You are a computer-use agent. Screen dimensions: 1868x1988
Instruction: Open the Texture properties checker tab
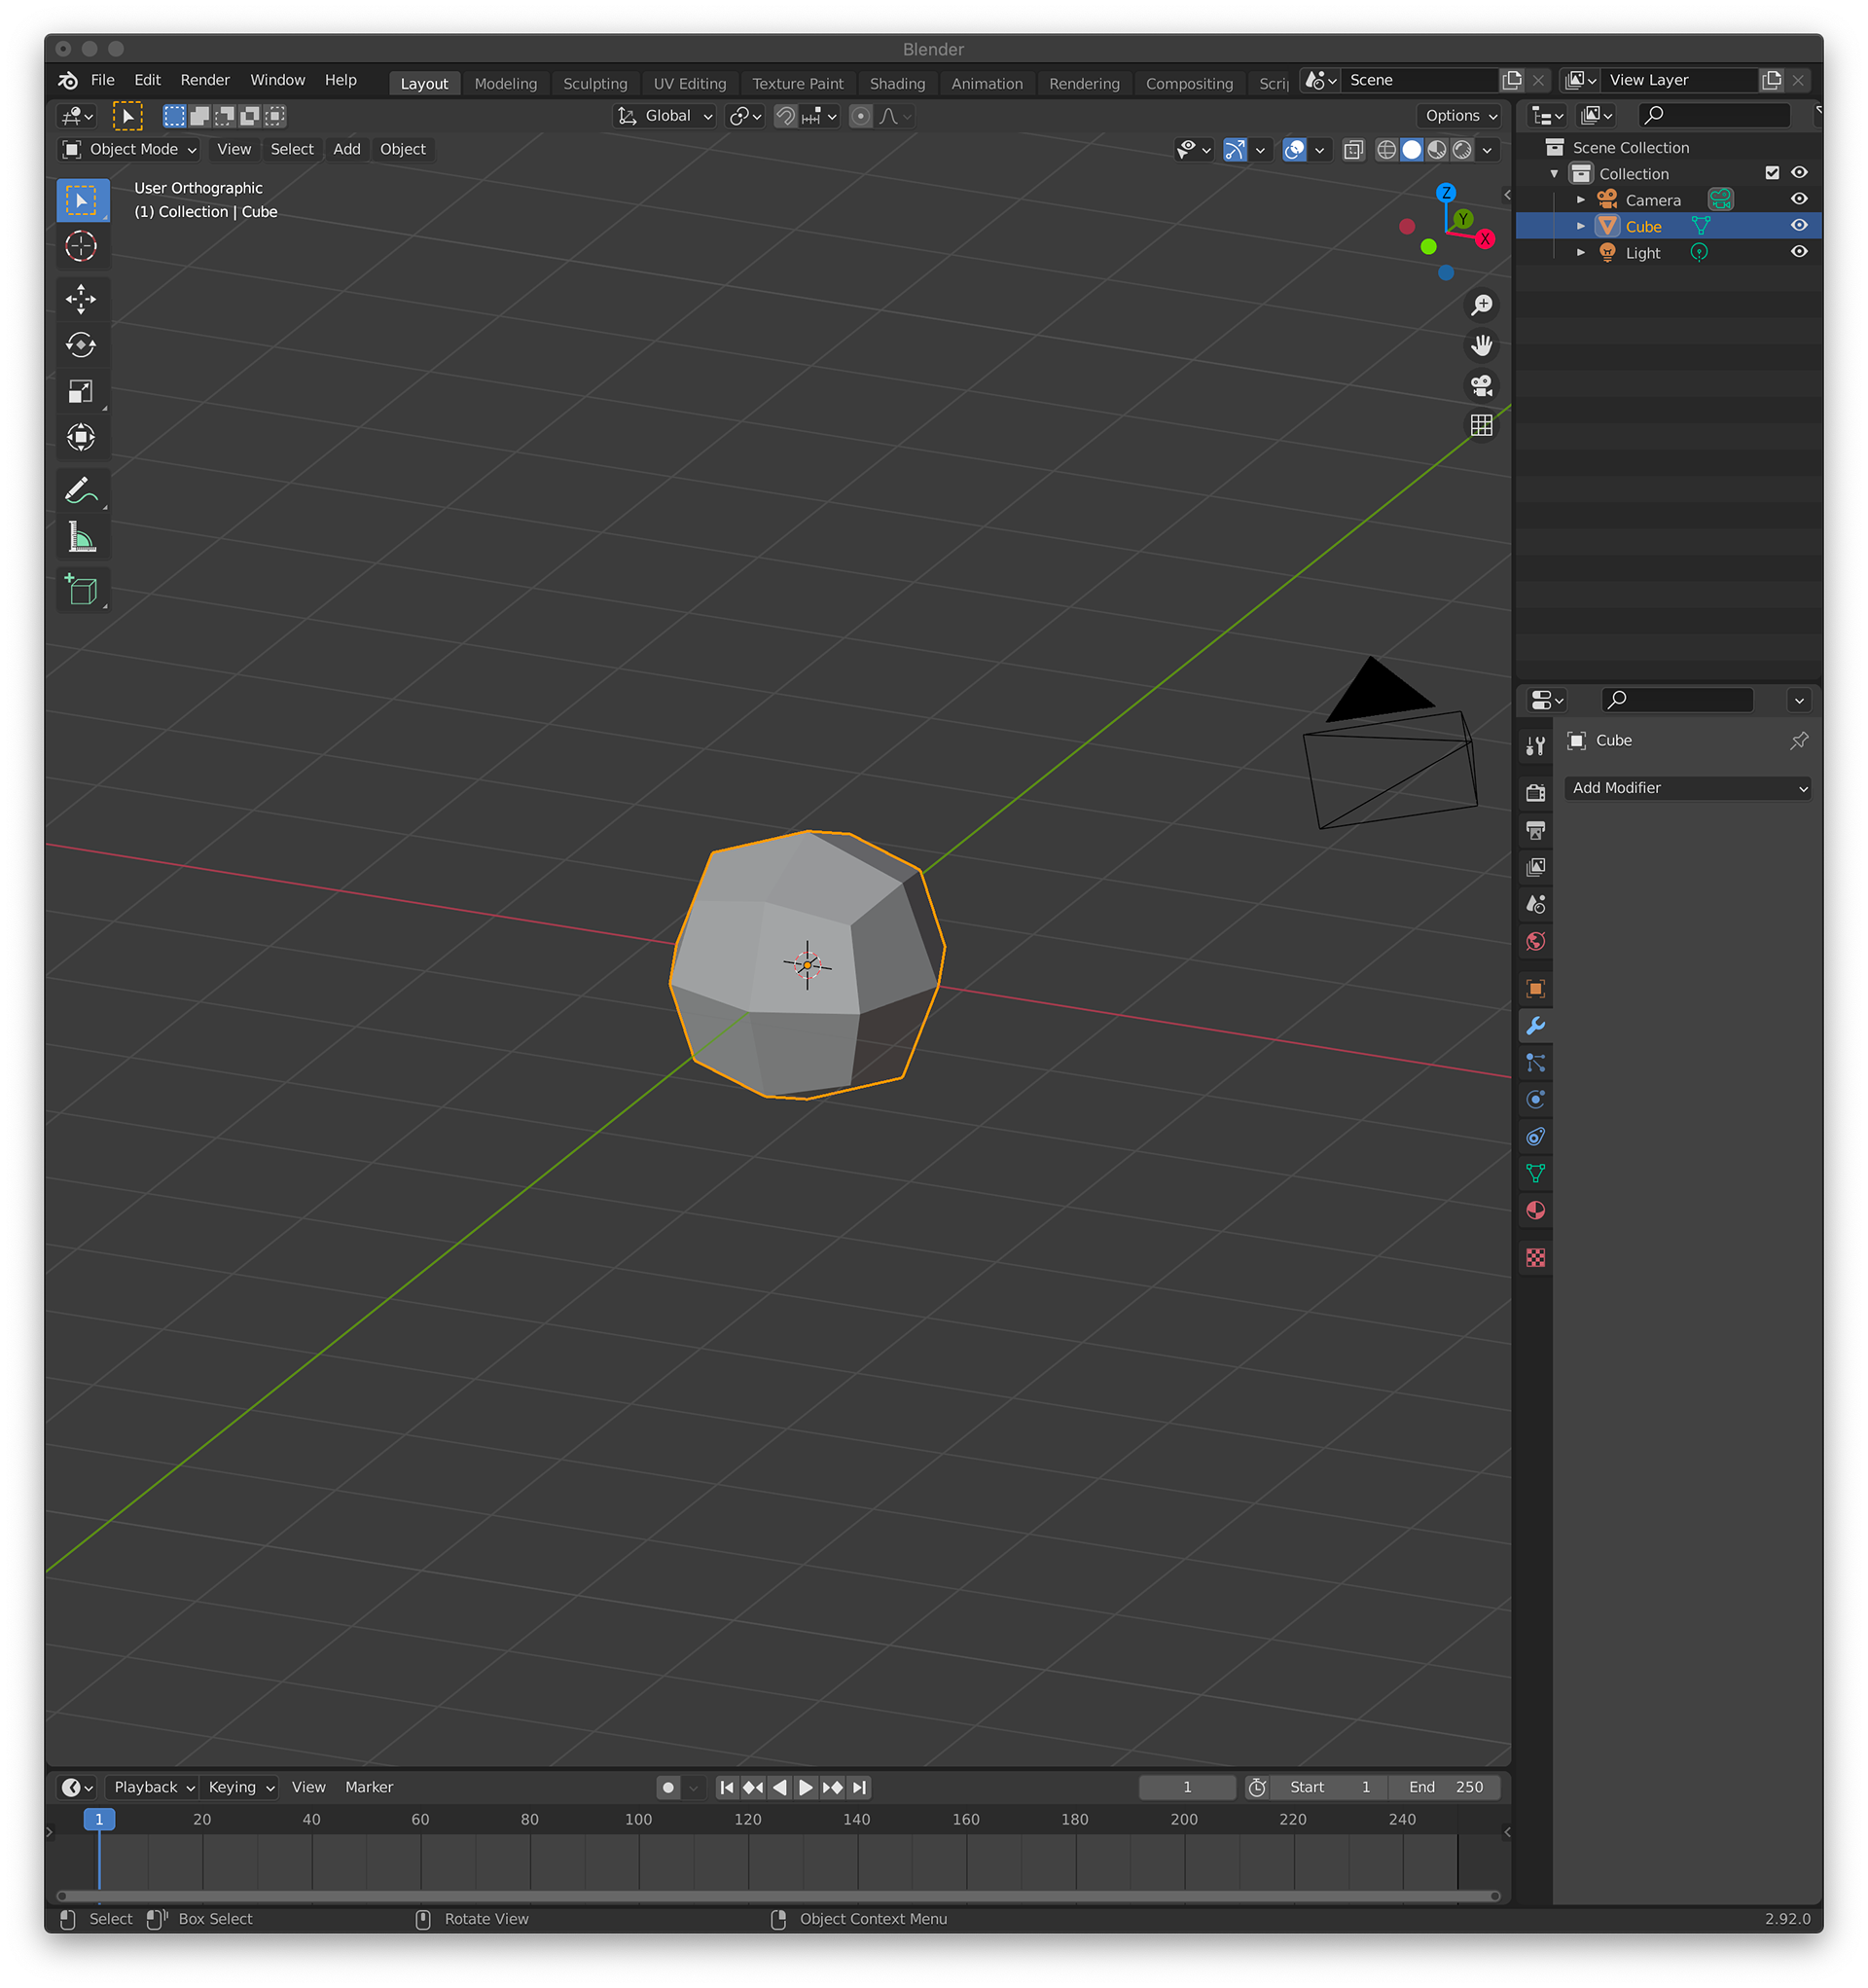[1535, 1257]
